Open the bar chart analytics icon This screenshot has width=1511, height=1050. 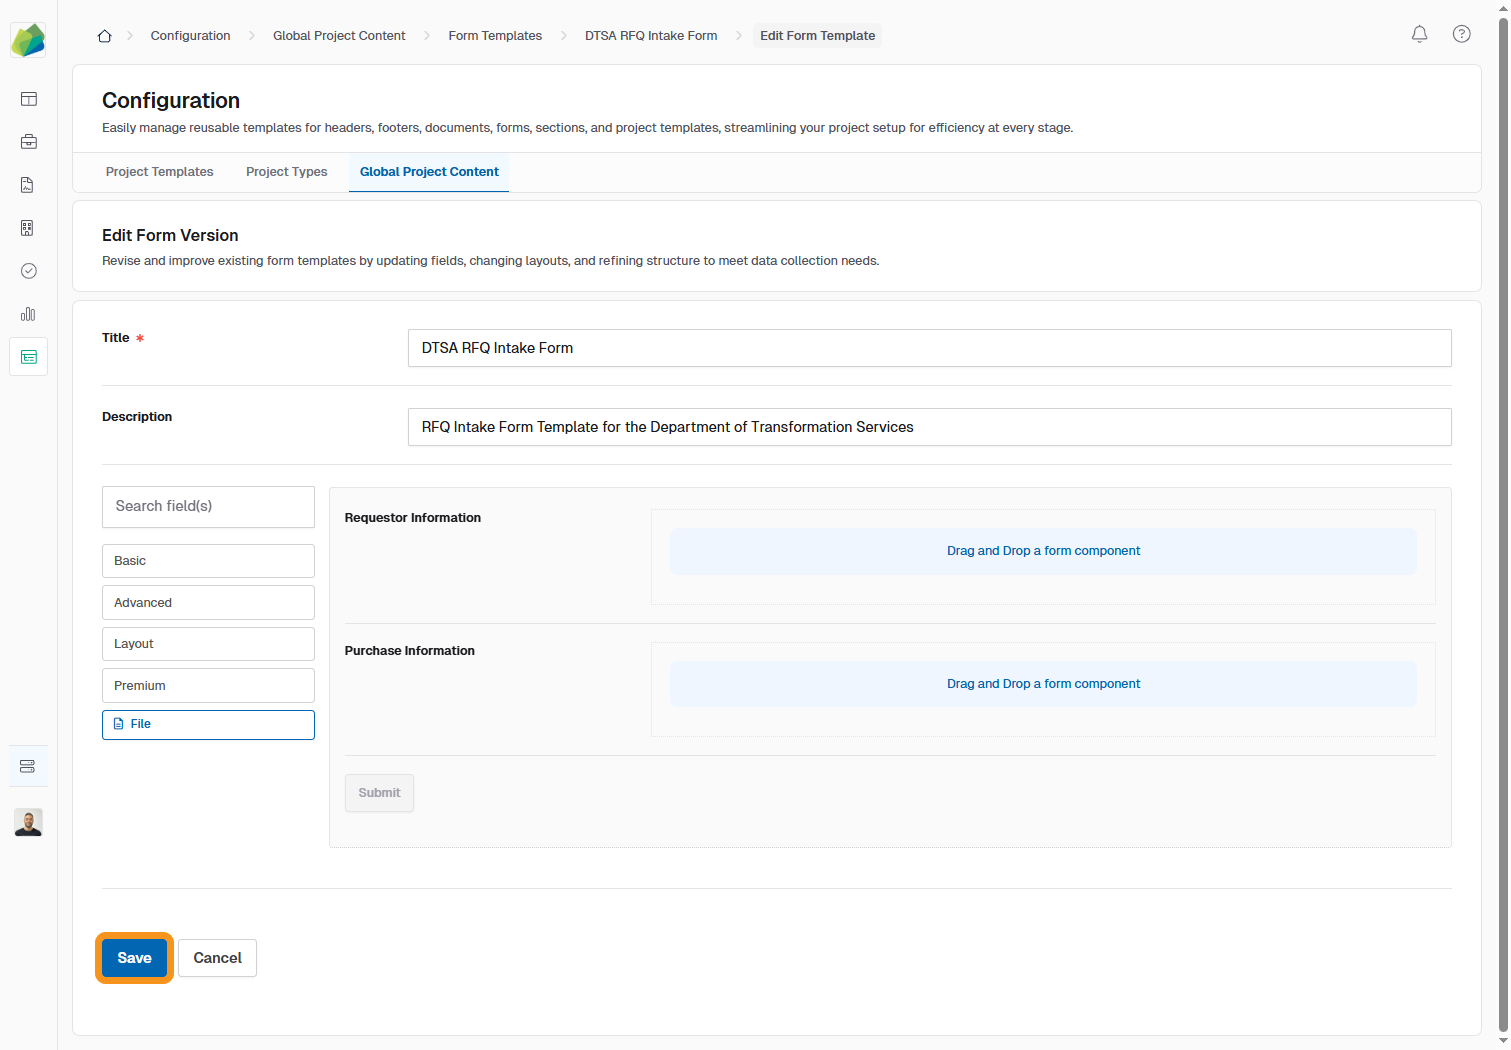pos(28,314)
